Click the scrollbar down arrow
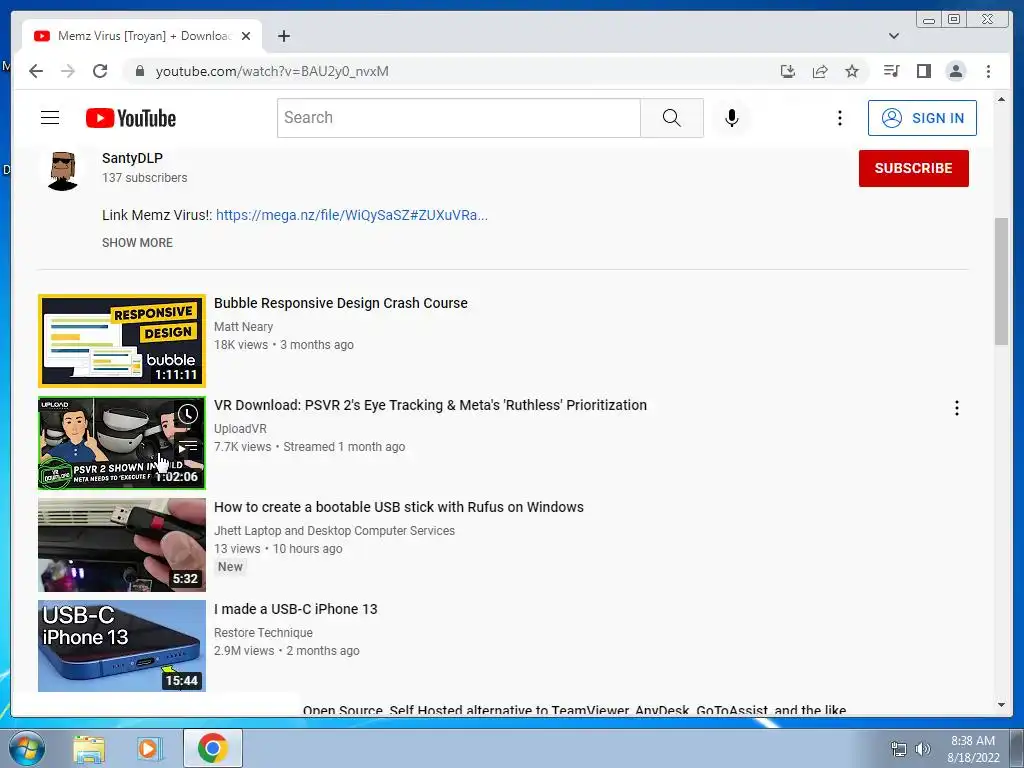Image resolution: width=1024 pixels, height=768 pixels. pyautogui.click(x=1001, y=705)
